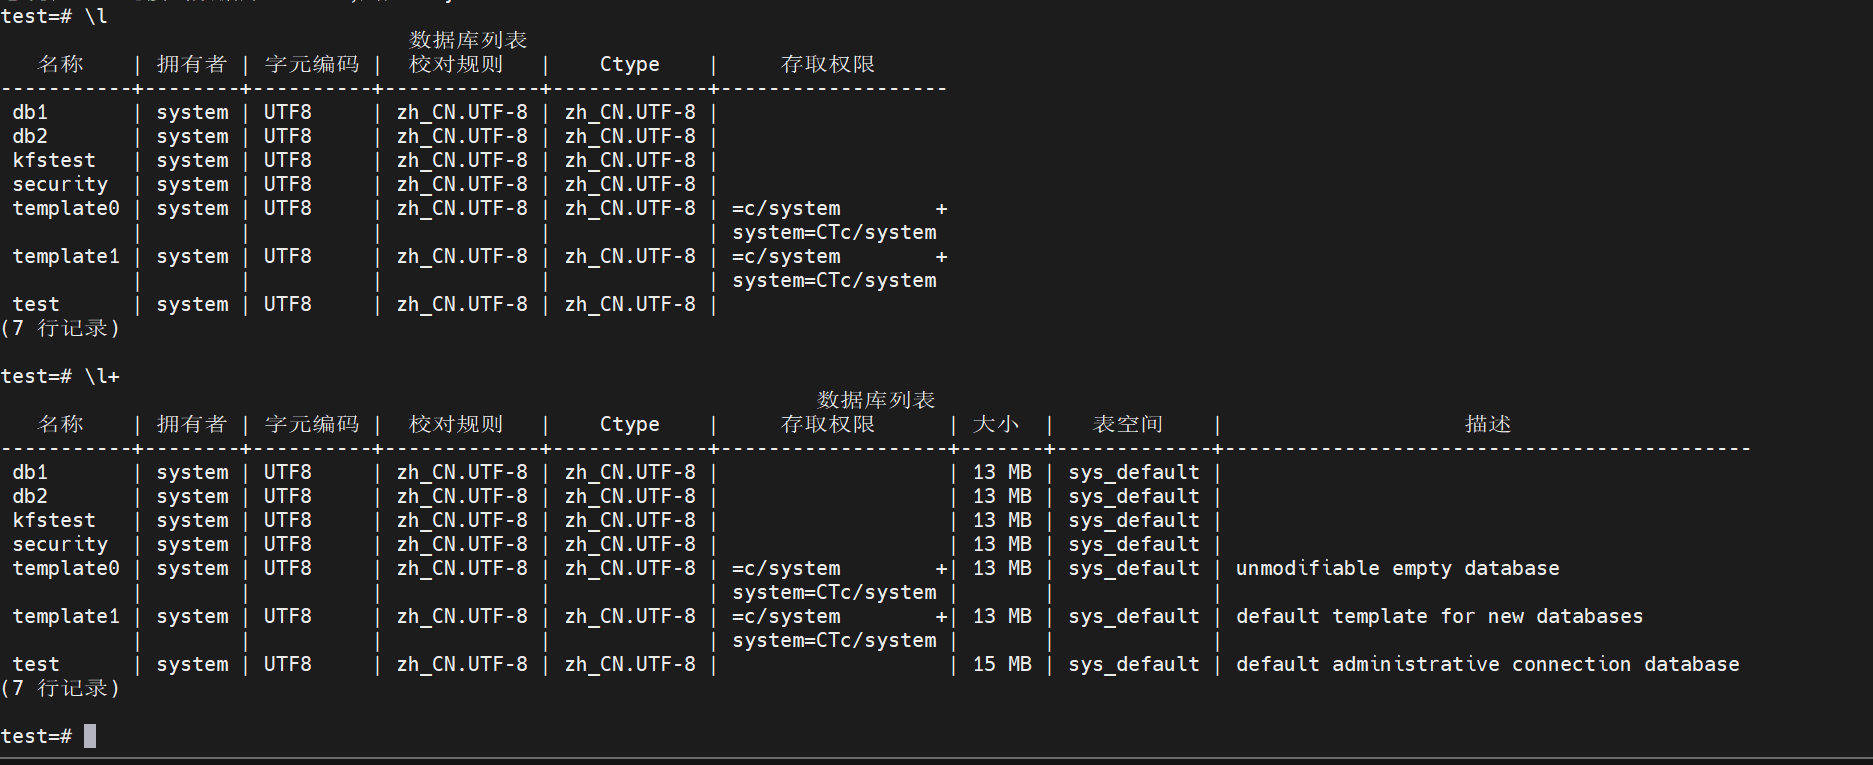Screen dimensions: 1873x765
Task: Click sys_default tablespace in the test row
Action: (1133, 665)
